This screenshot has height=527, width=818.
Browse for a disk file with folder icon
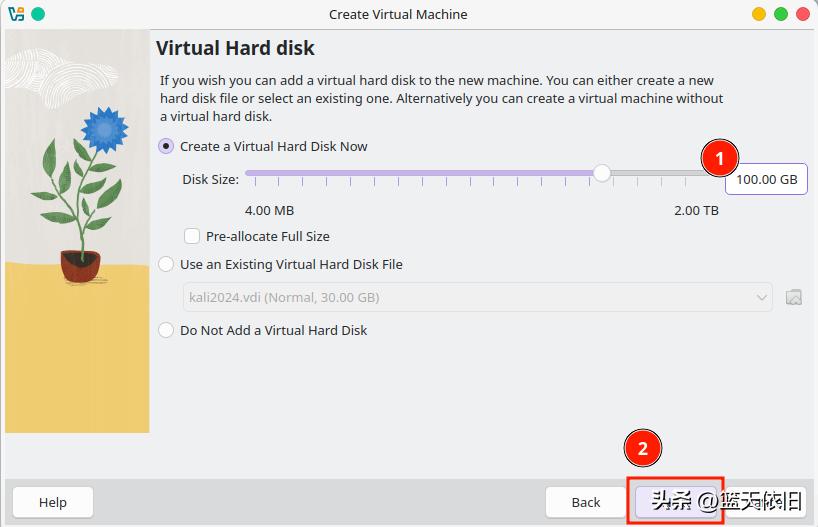pyautogui.click(x=794, y=297)
